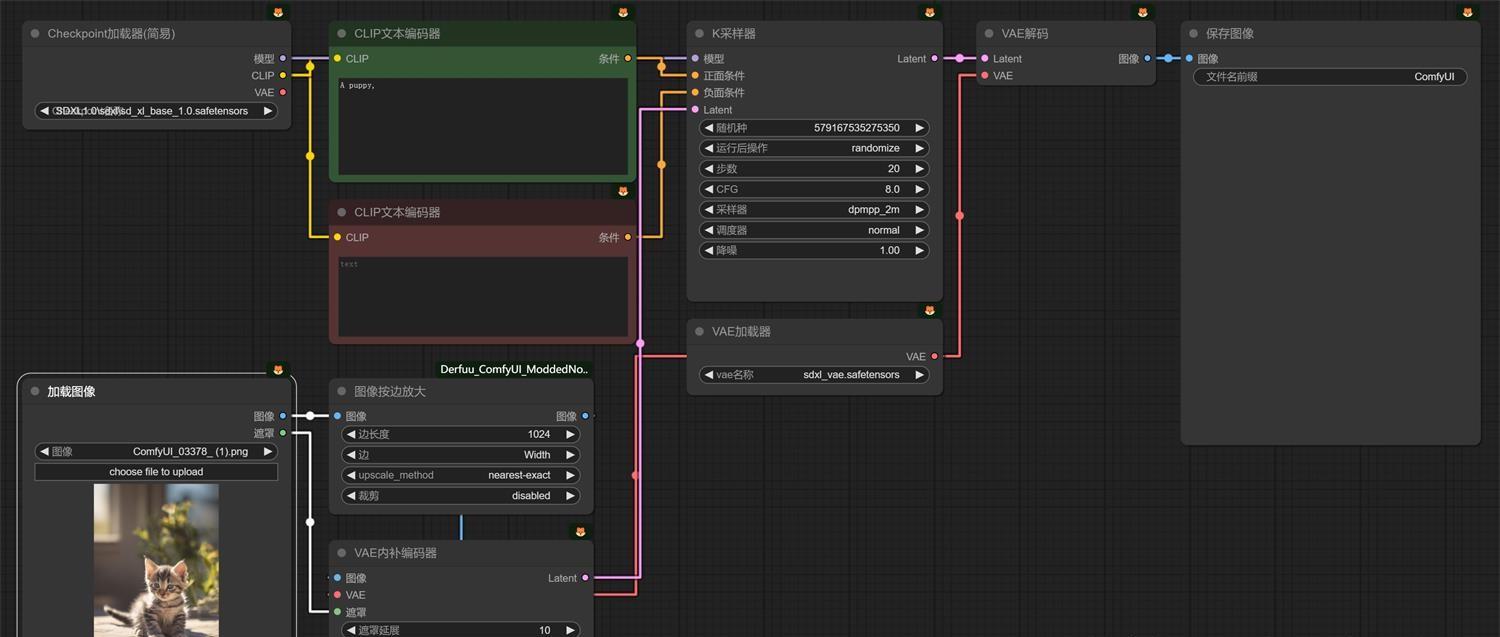This screenshot has height=637, width=1500.
Task: Click the 条件 output port of red CLIP node
Action: 628,237
